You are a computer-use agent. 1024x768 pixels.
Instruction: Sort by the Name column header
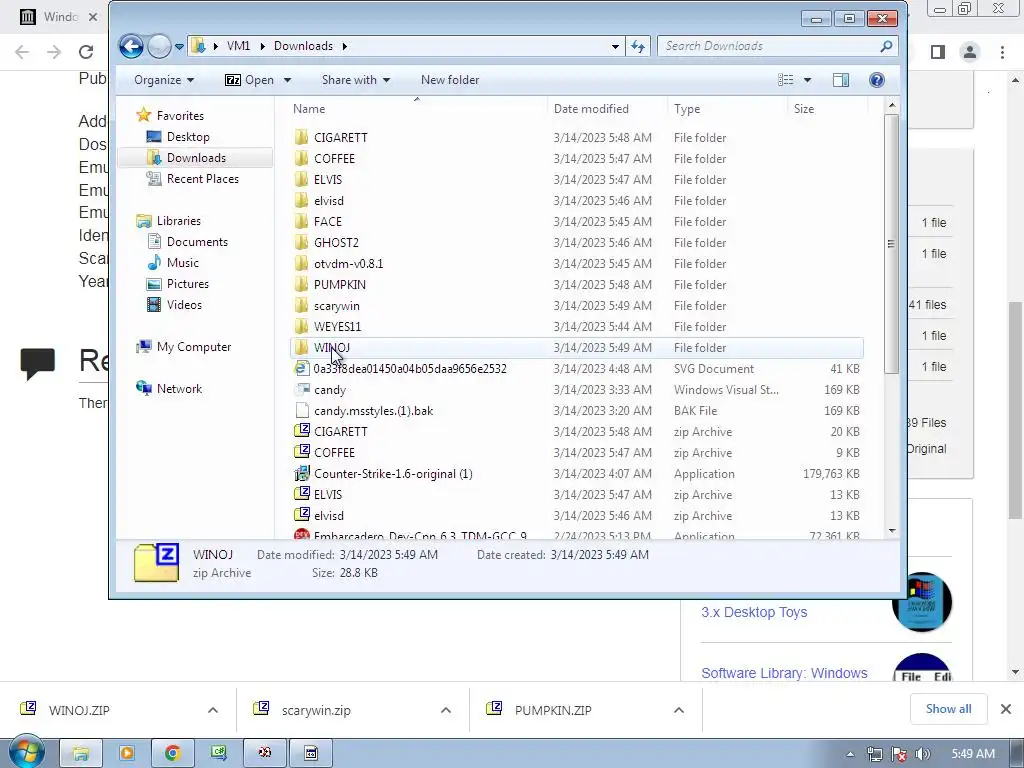pyautogui.click(x=417, y=109)
